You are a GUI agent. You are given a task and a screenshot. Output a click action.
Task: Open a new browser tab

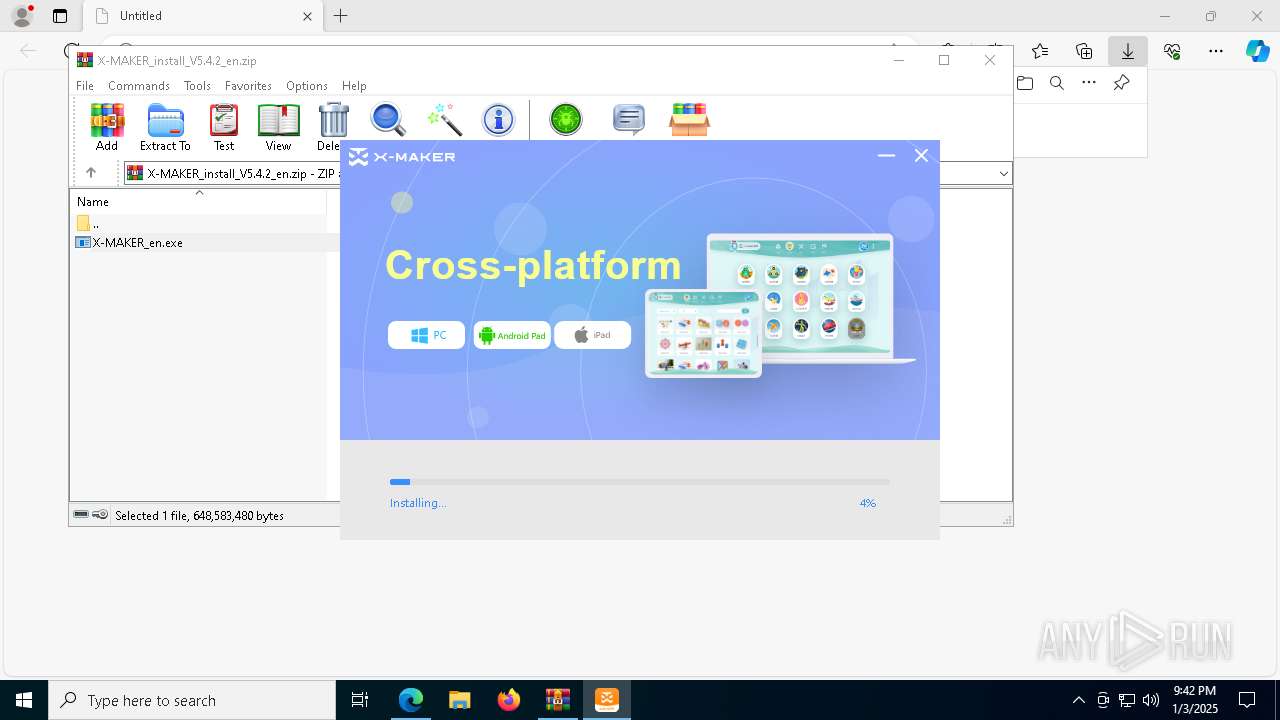point(341,16)
